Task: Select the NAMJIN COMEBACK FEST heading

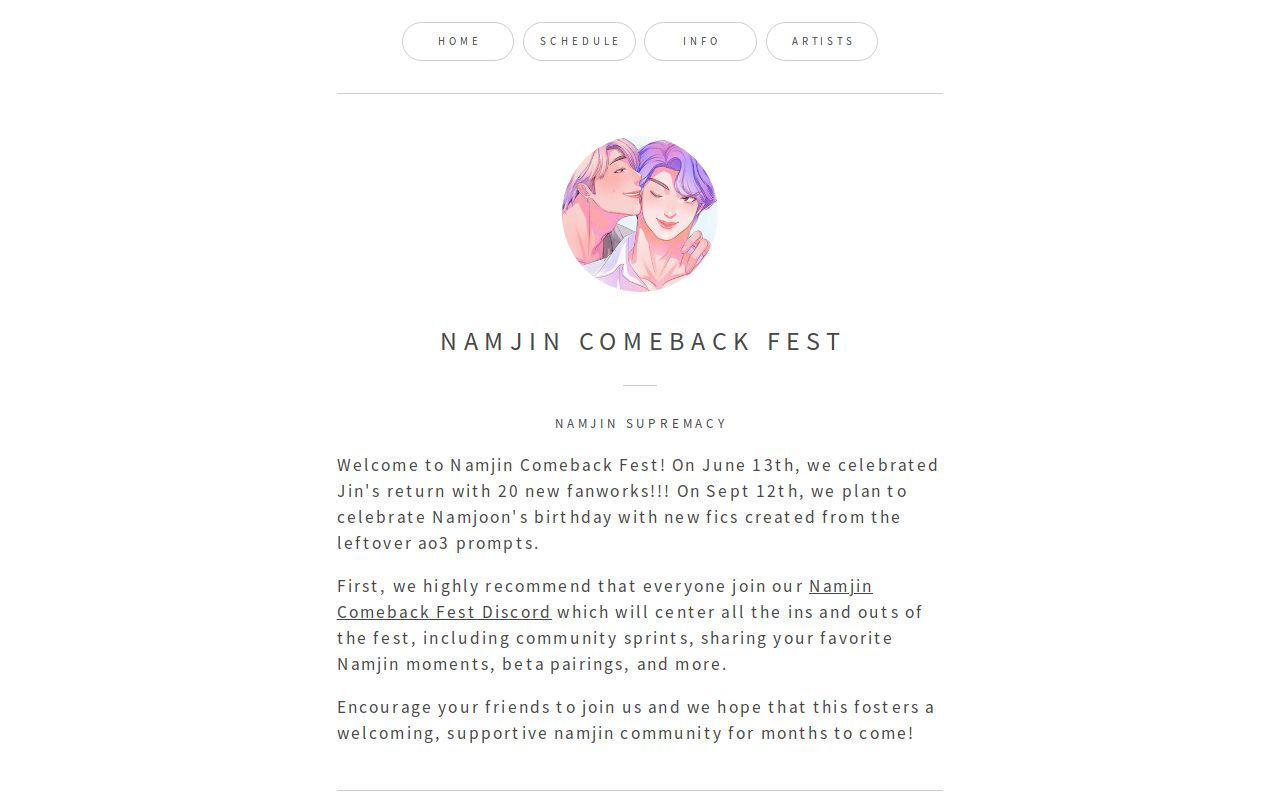Action: click(x=640, y=341)
